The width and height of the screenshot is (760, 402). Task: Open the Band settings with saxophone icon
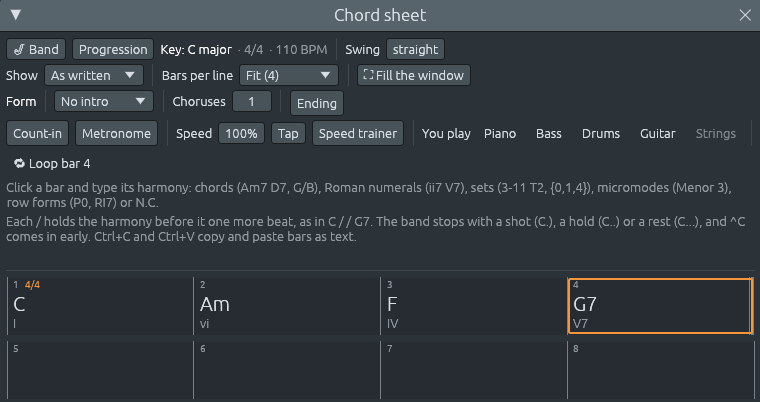[36, 49]
